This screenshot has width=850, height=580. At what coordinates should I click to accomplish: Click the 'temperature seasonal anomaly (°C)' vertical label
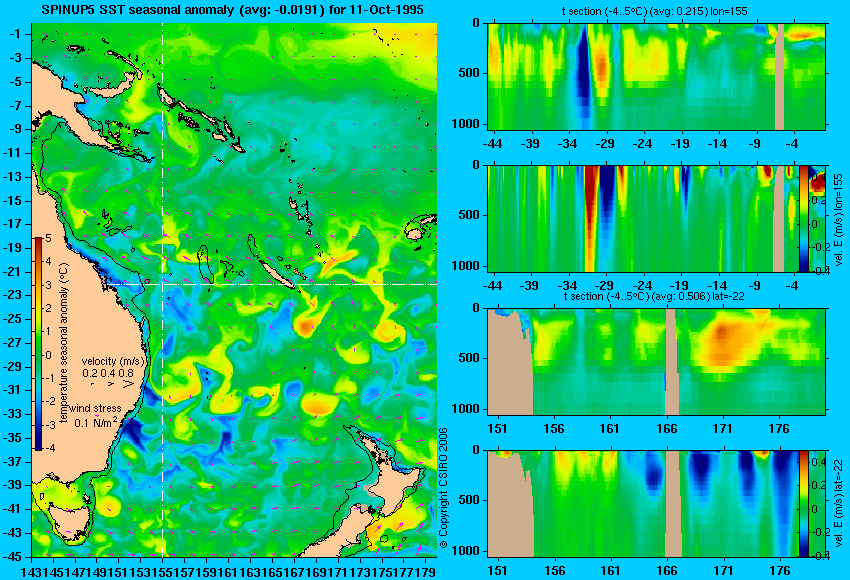click(x=64, y=344)
